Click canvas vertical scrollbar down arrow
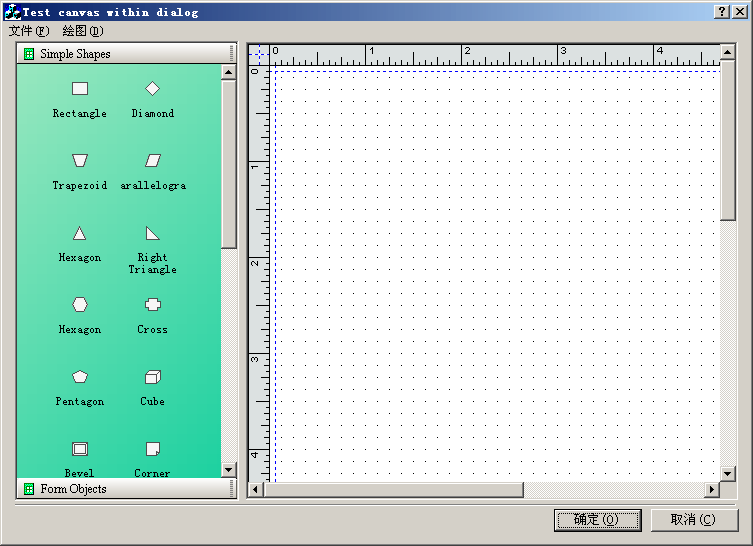 (x=728, y=473)
